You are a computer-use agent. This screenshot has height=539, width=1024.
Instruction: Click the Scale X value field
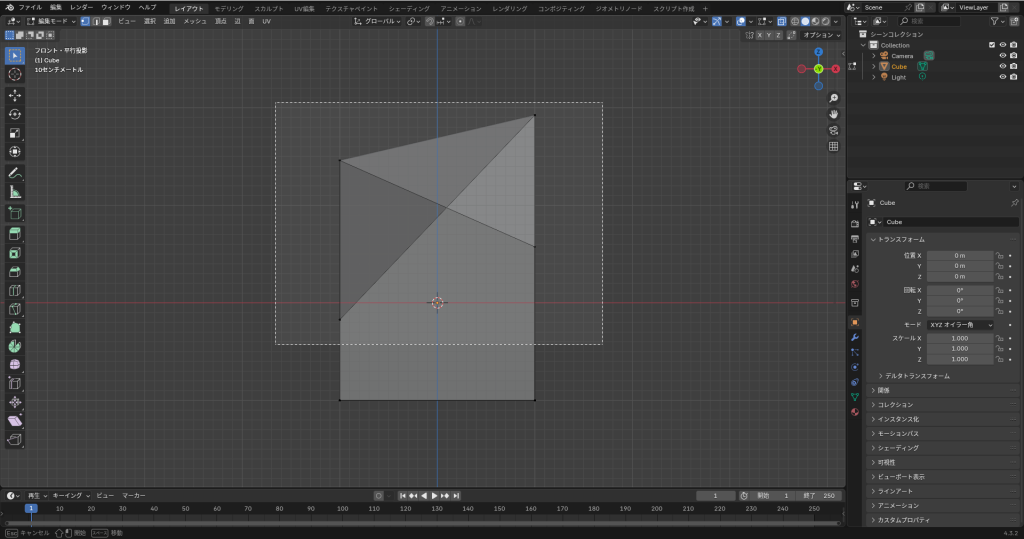click(x=959, y=338)
